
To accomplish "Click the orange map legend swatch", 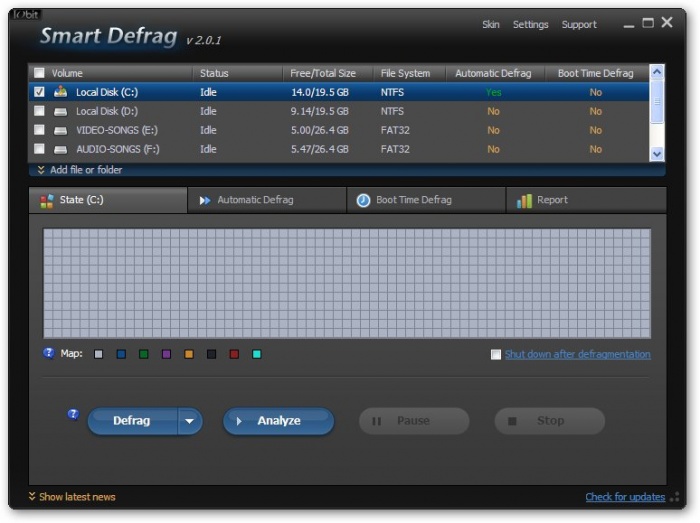I will pyautogui.click(x=189, y=354).
